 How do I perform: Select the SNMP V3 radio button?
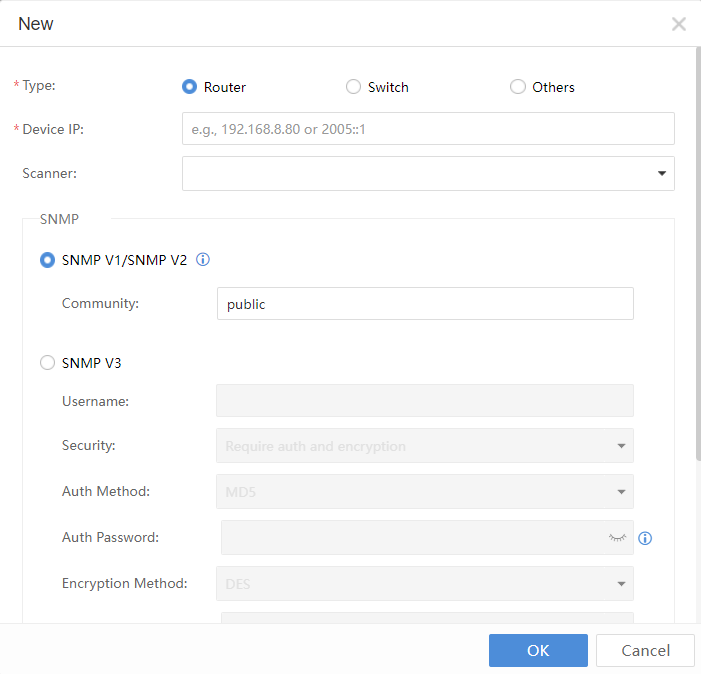[47, 363]
